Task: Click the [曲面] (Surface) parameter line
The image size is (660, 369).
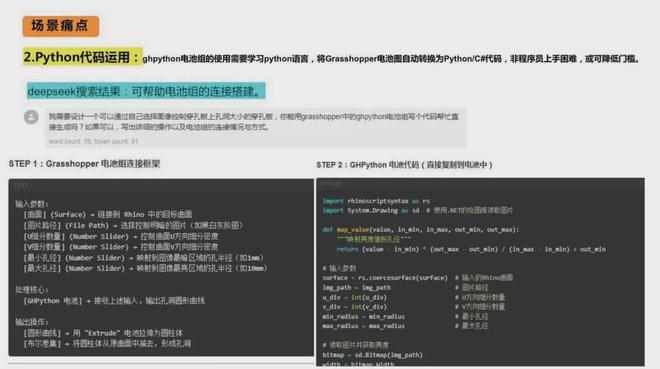Action: (108, 215)
